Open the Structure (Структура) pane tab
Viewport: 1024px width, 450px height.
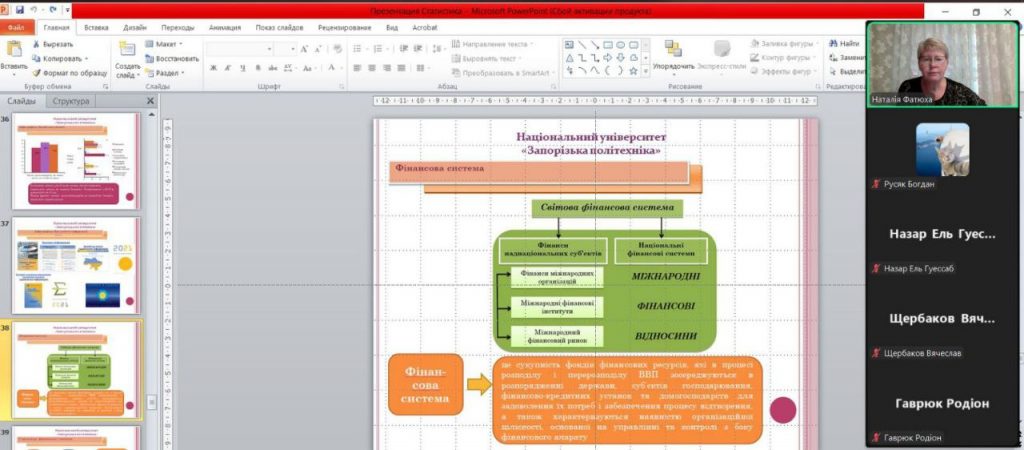tap(71, 101)
